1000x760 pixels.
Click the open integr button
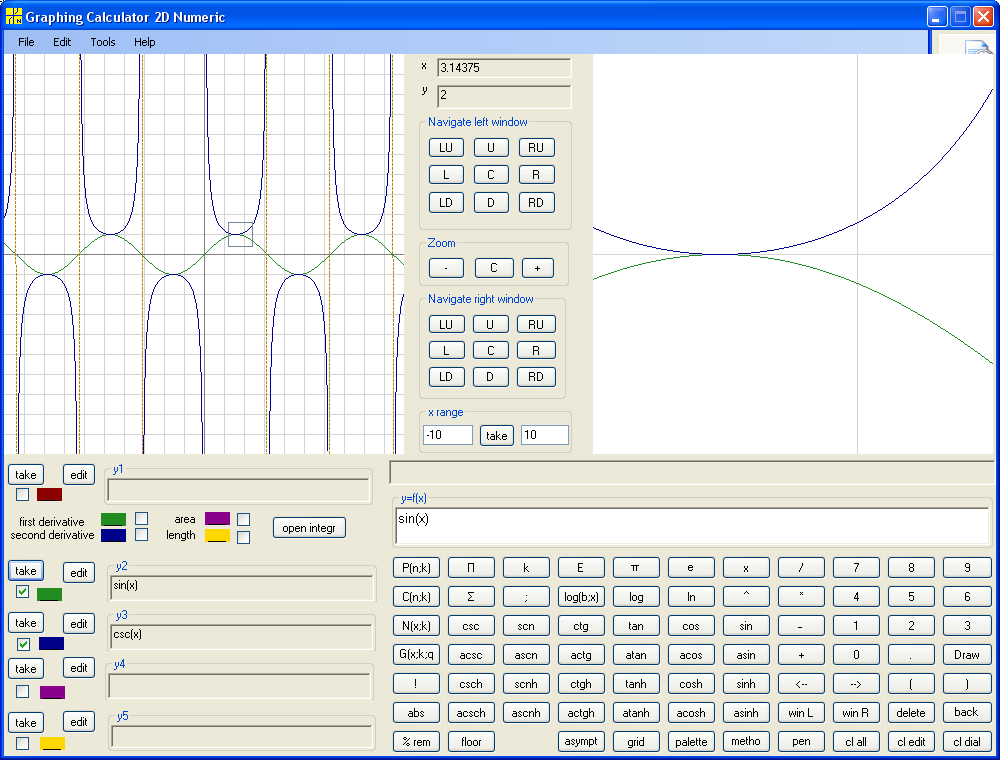309,528
